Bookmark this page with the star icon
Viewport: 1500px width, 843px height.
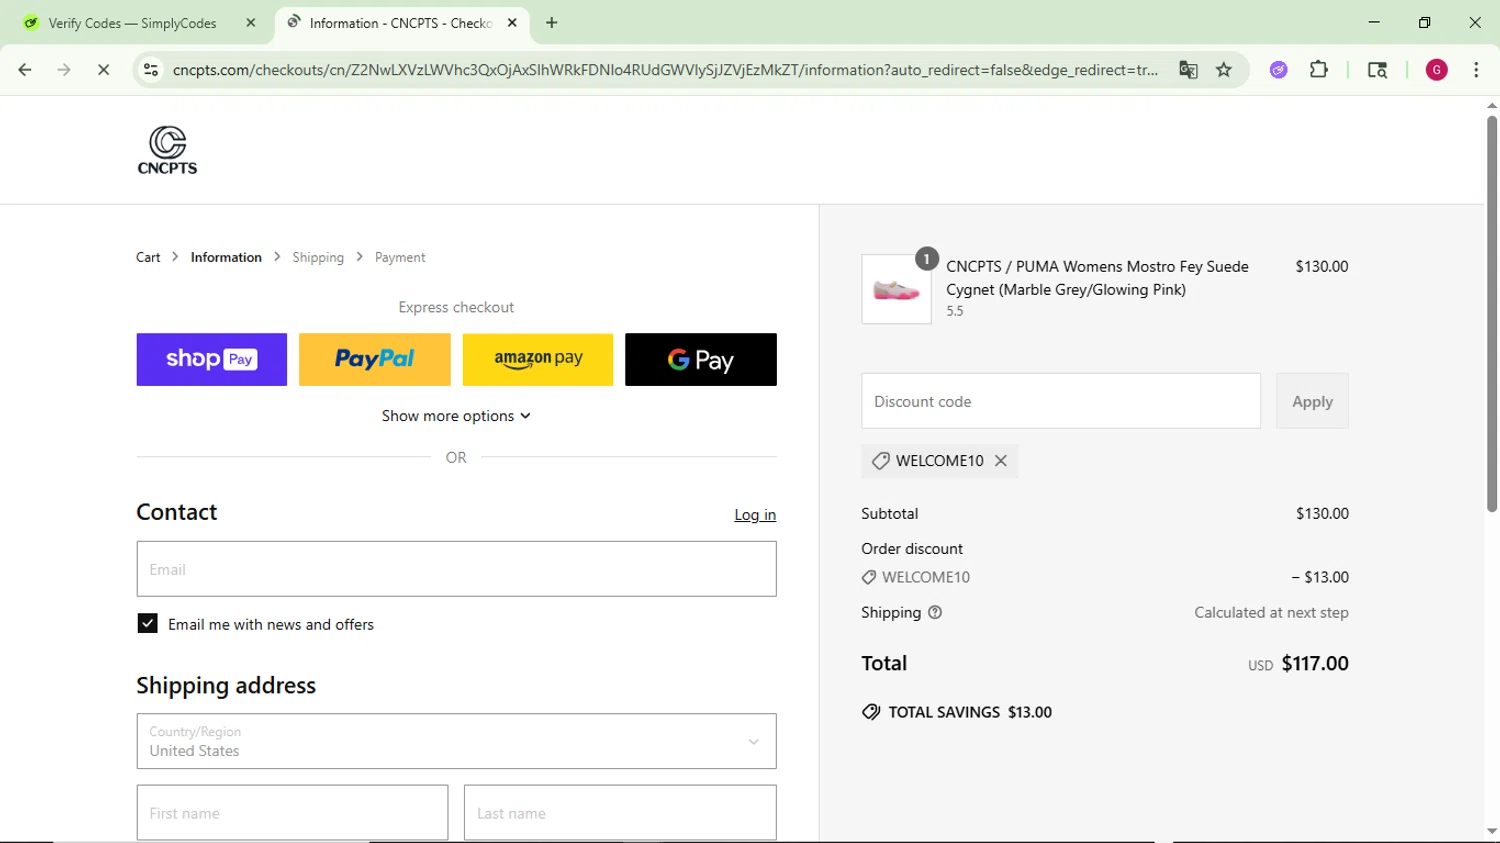click(x=1224, y=70)
